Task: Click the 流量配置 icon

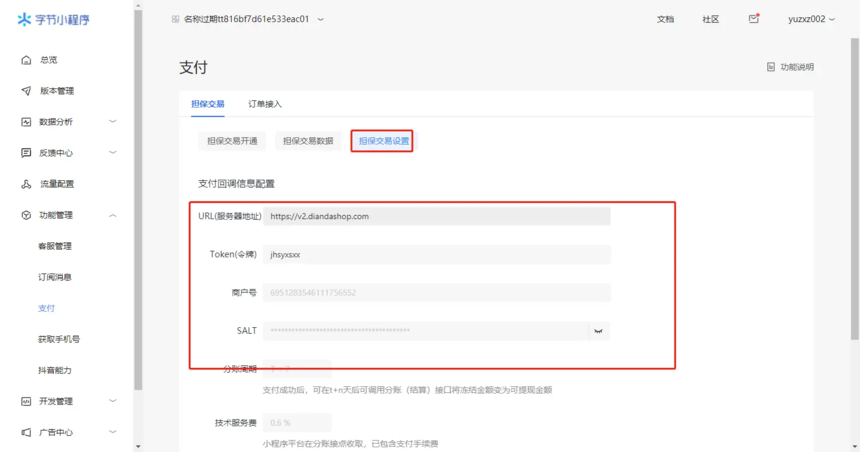Action: coord(26,184)
